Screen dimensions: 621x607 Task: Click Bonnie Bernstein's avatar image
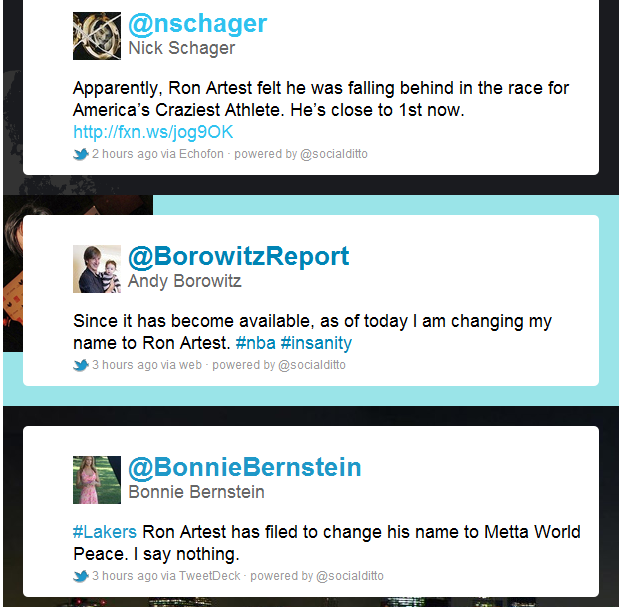pyautogui.click(x=97, y=480)
